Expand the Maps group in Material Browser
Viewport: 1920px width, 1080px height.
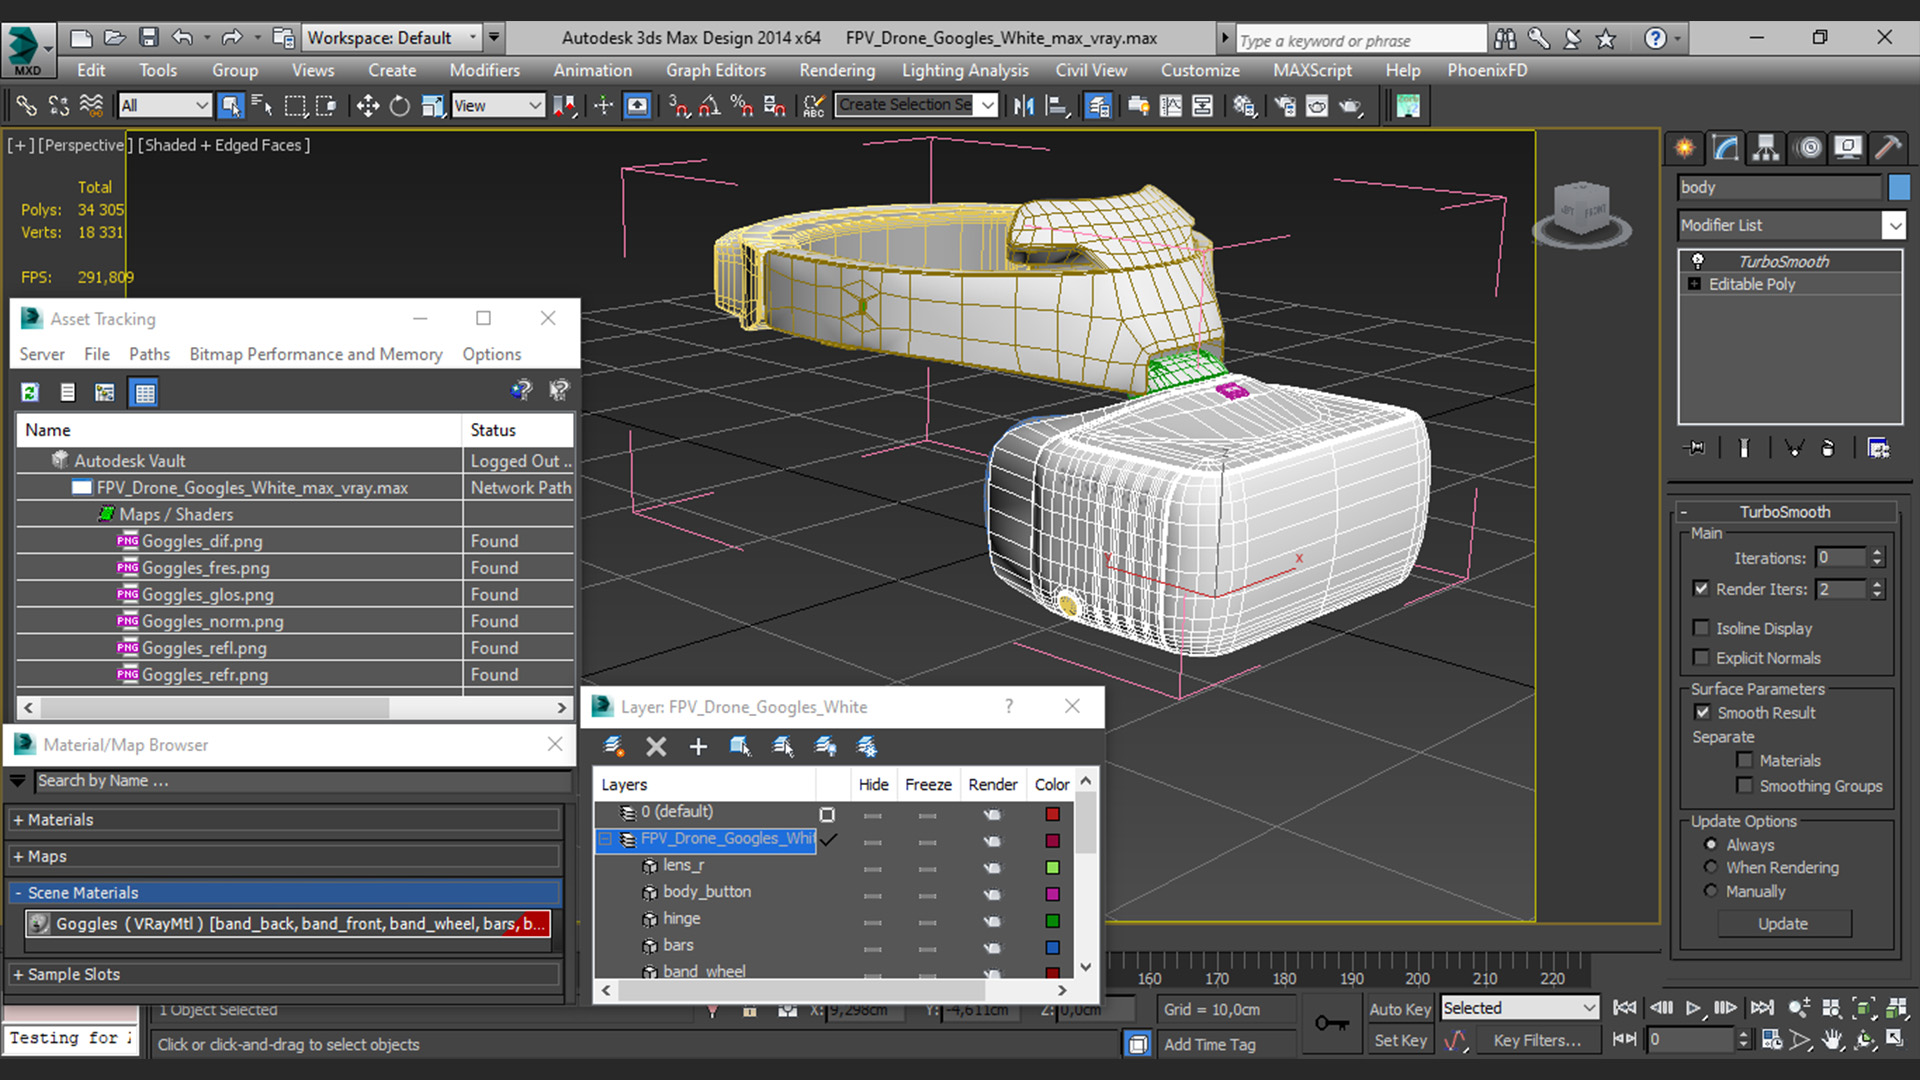tap(18, 856)
